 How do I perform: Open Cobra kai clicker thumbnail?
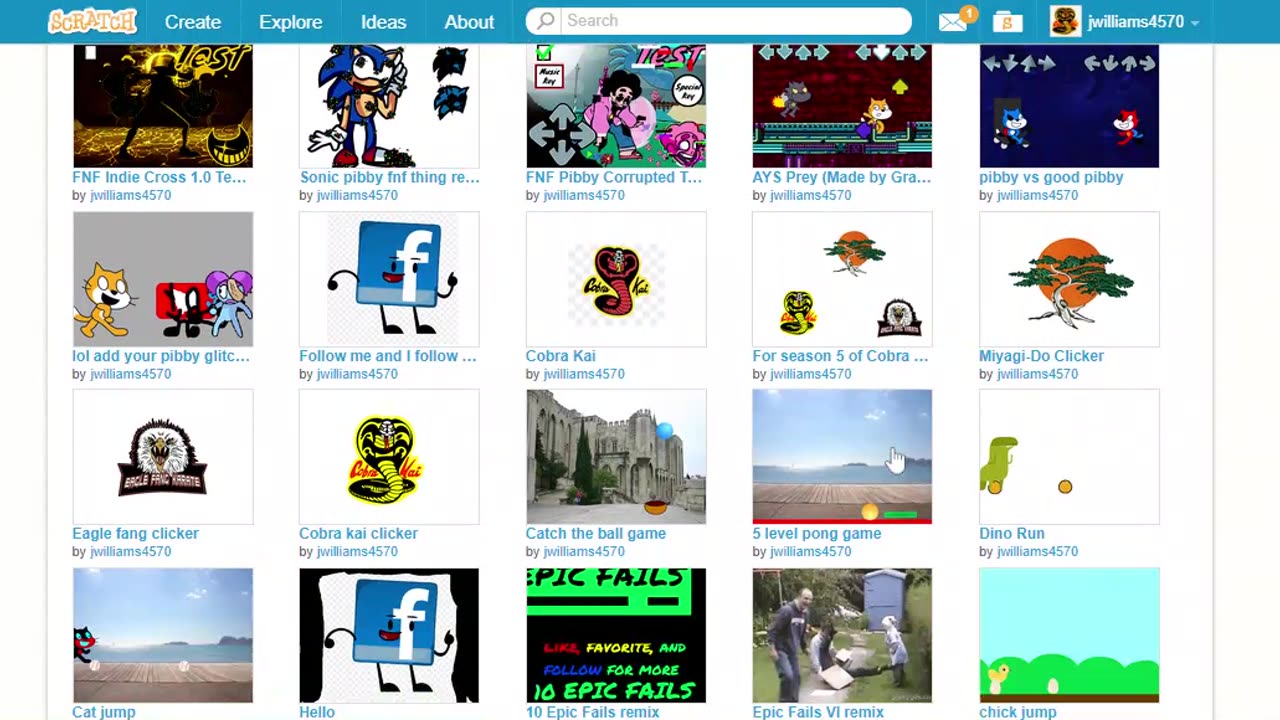(x=389, y=457)
